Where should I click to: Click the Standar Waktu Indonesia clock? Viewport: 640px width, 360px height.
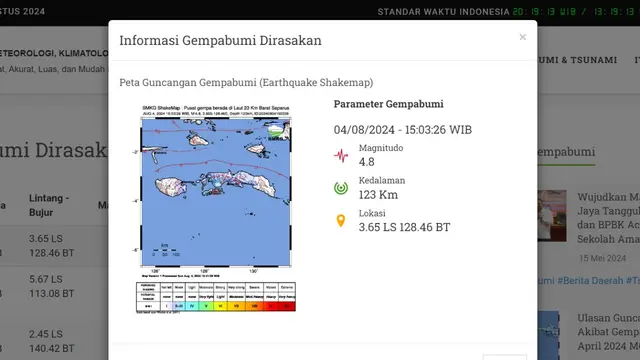point(509,12)
